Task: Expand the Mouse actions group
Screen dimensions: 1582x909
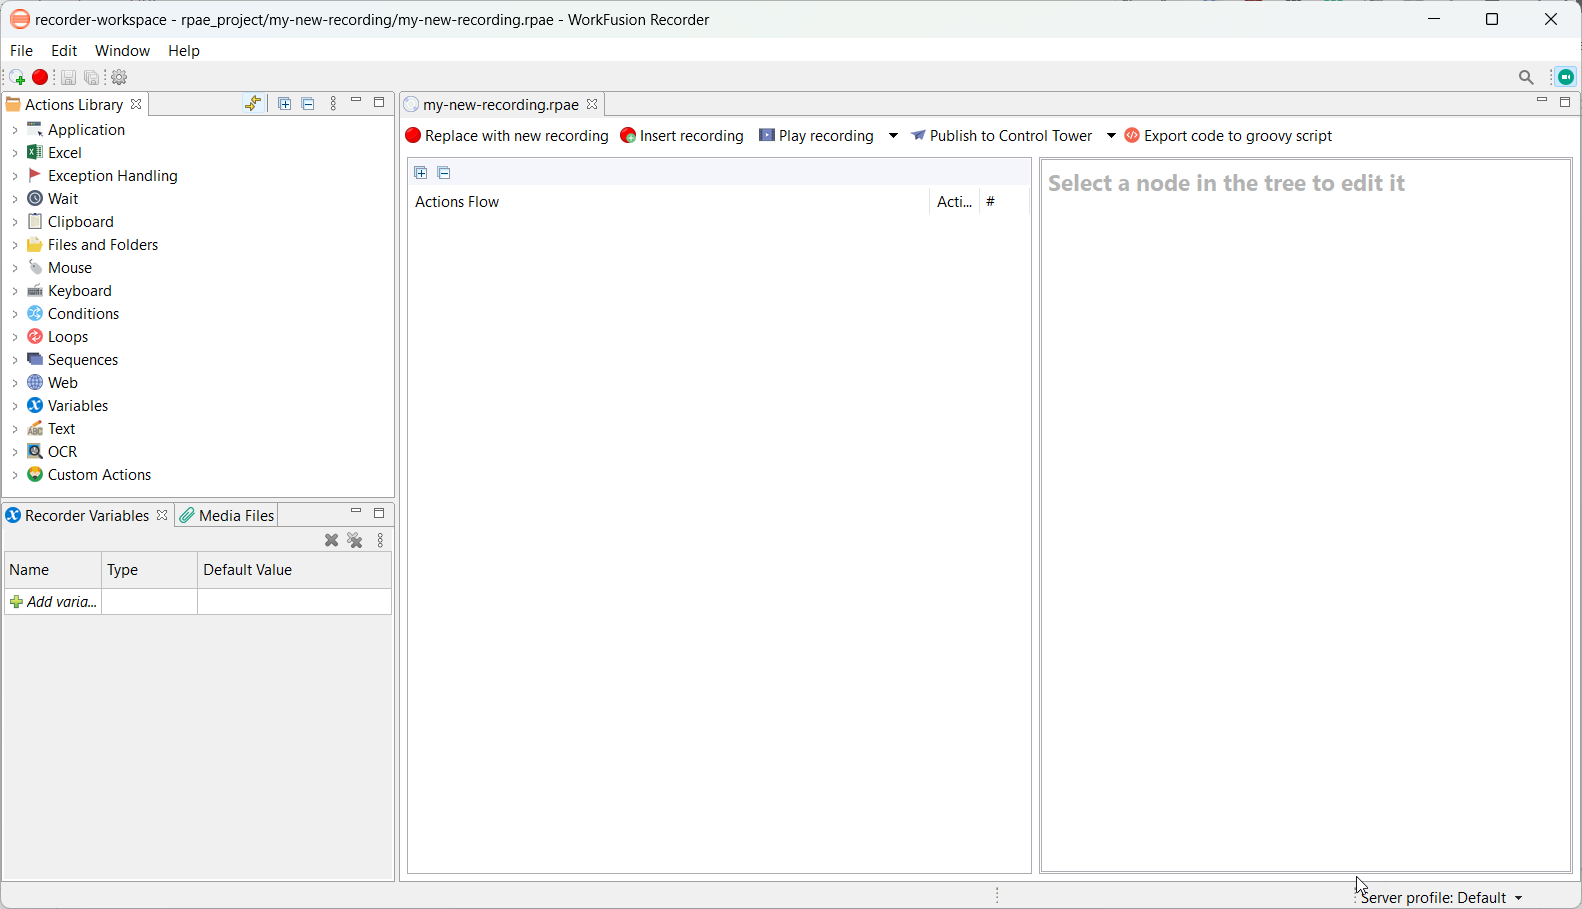Action: click(15, 268)
